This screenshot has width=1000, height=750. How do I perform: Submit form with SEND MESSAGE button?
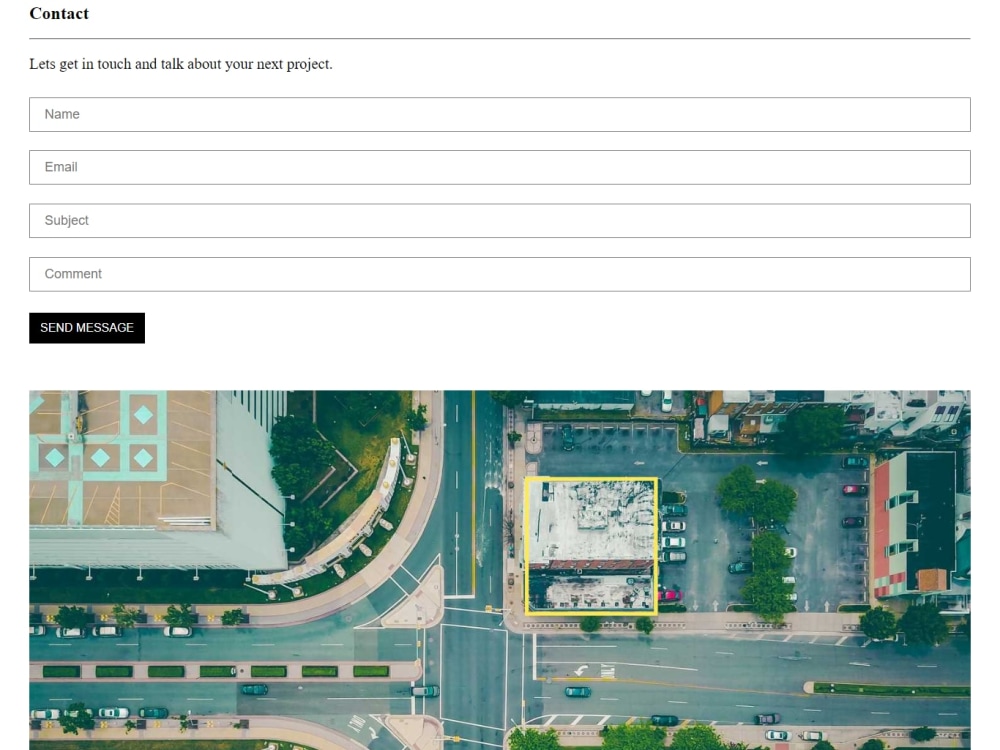click(x=87, y=328)
